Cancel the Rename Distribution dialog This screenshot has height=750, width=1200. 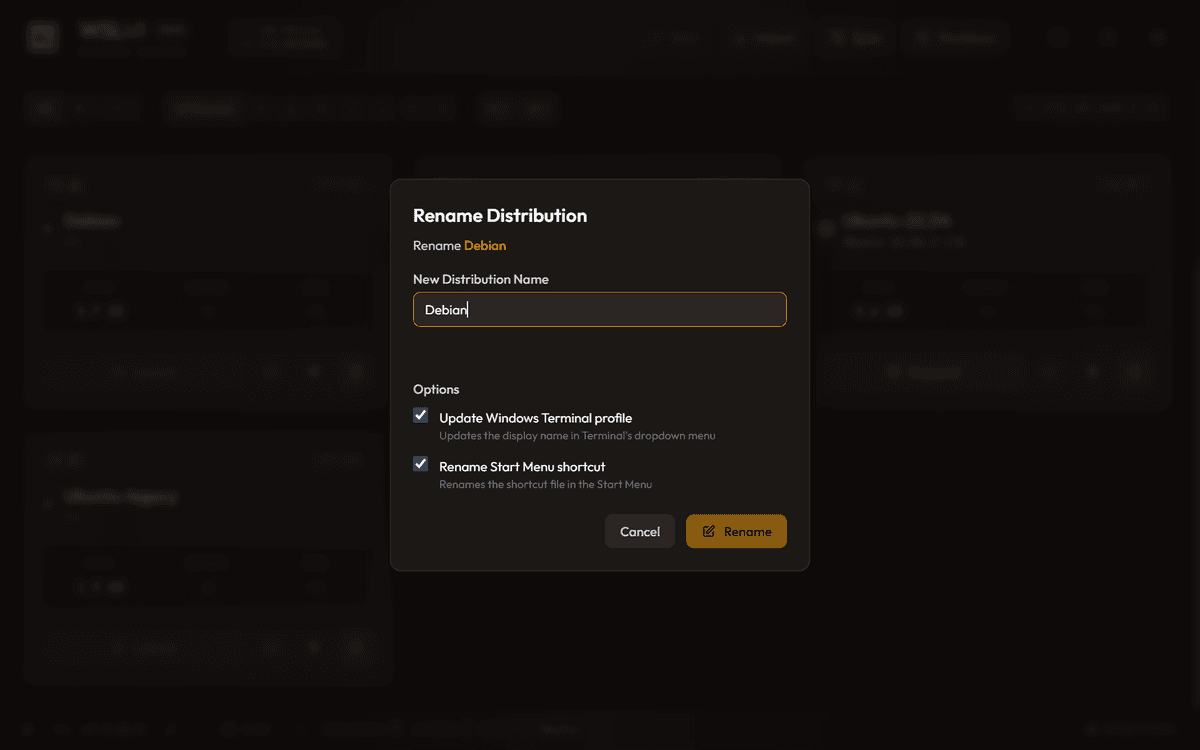coord(640,532)
